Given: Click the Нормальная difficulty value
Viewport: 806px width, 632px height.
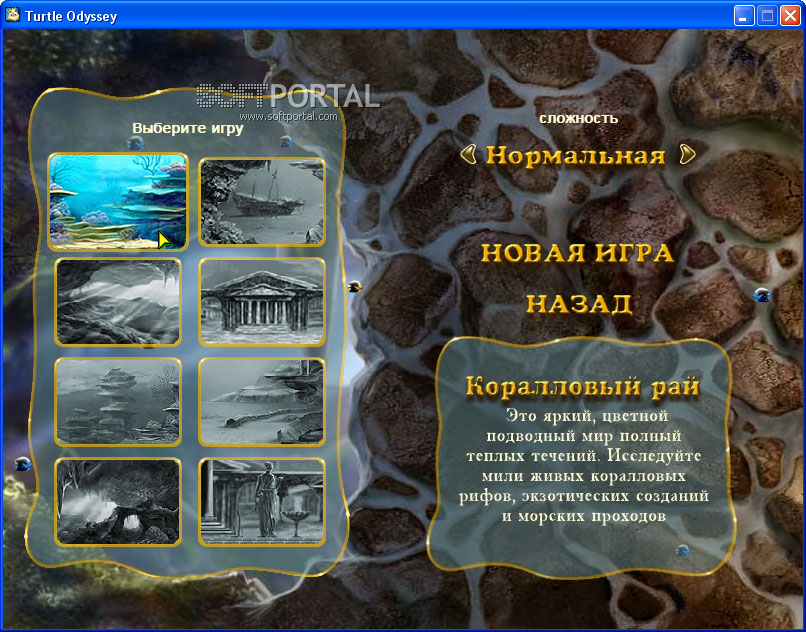Looking at the screenshot, I should (576, 155).
